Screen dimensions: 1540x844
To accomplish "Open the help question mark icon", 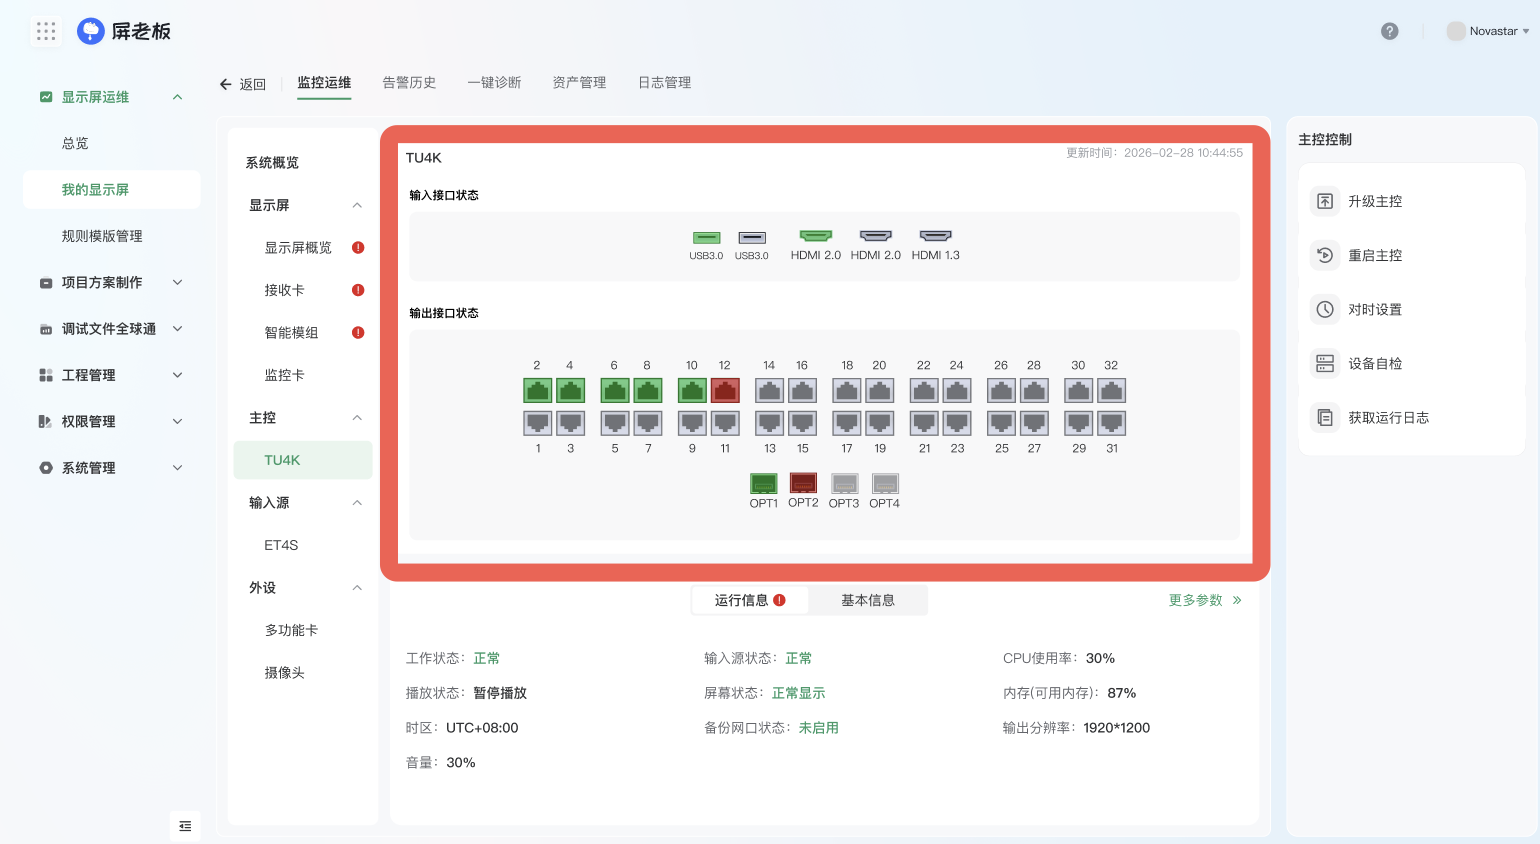I will point(1389,31).
